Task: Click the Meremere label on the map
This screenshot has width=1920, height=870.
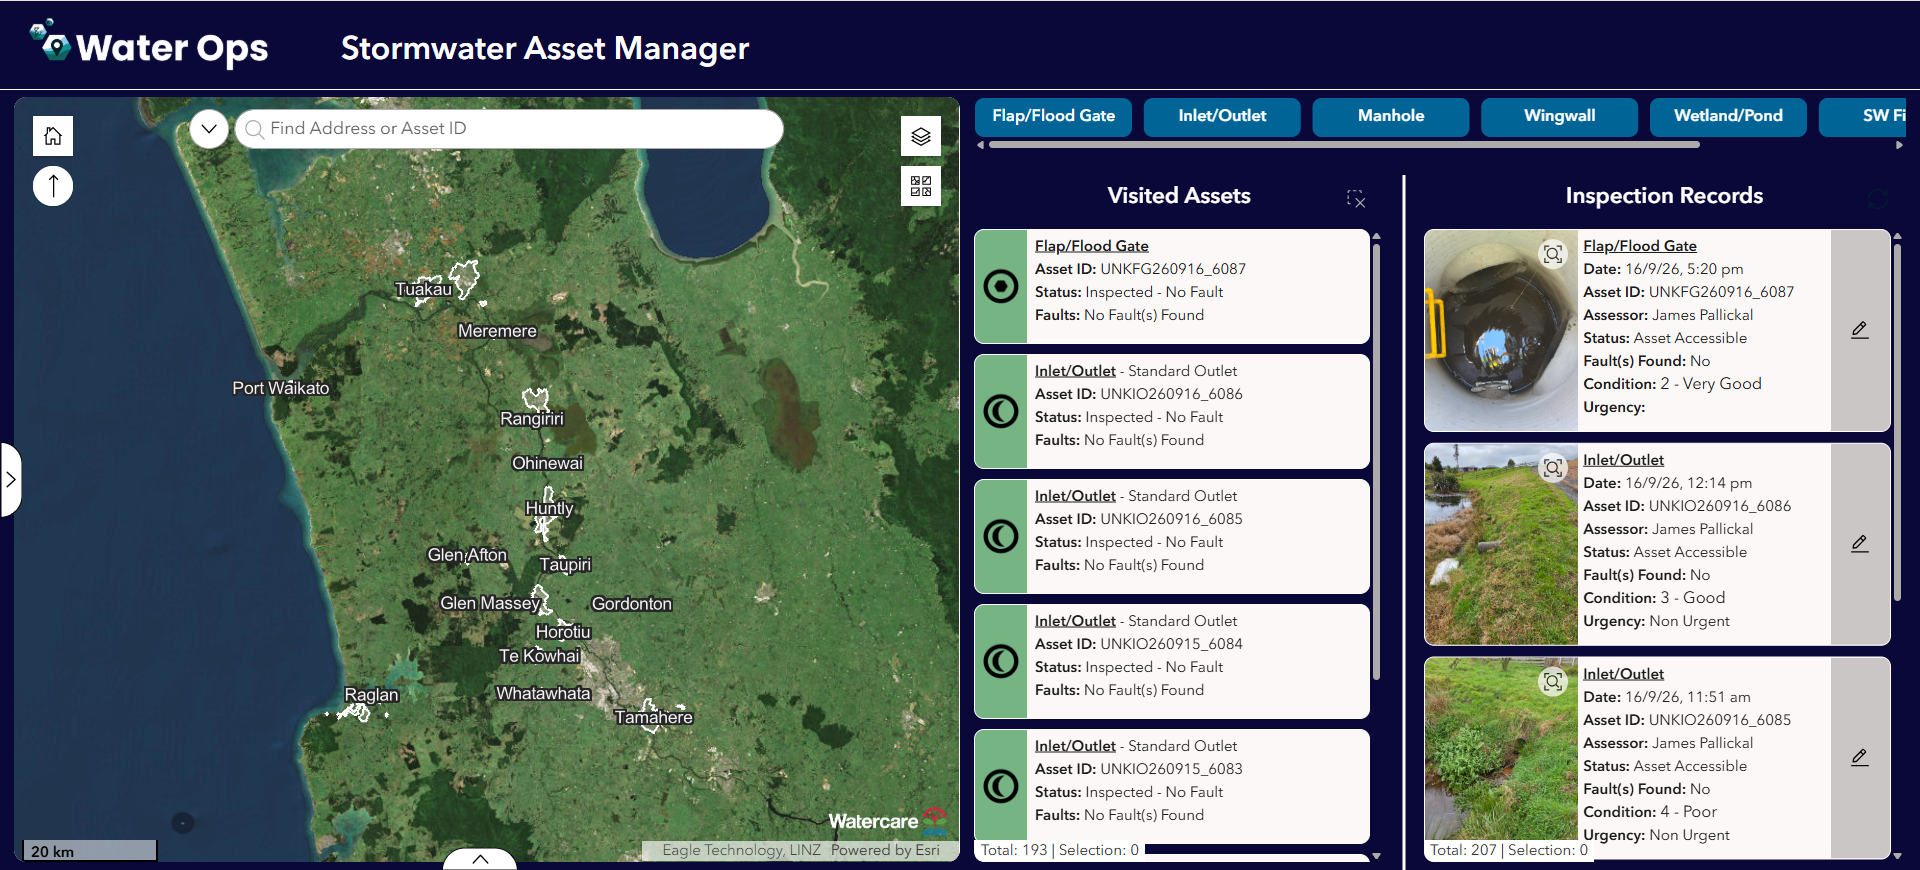Action: pos(497,331)
